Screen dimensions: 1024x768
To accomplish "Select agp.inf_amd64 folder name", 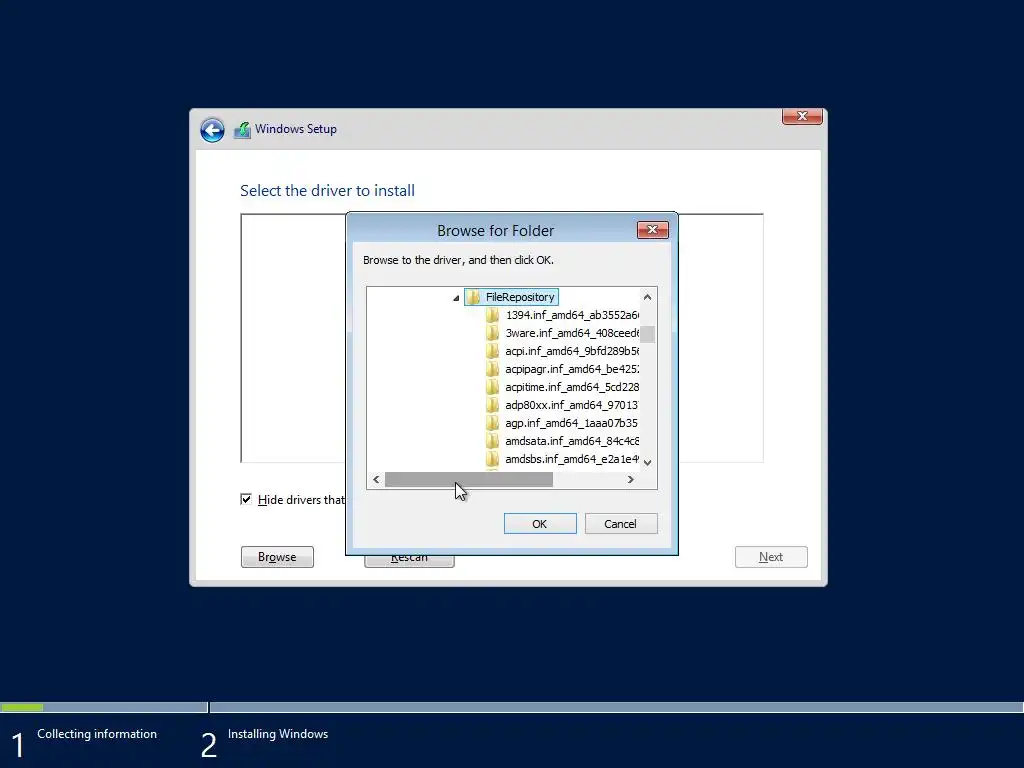I will (x=572, y=423).
